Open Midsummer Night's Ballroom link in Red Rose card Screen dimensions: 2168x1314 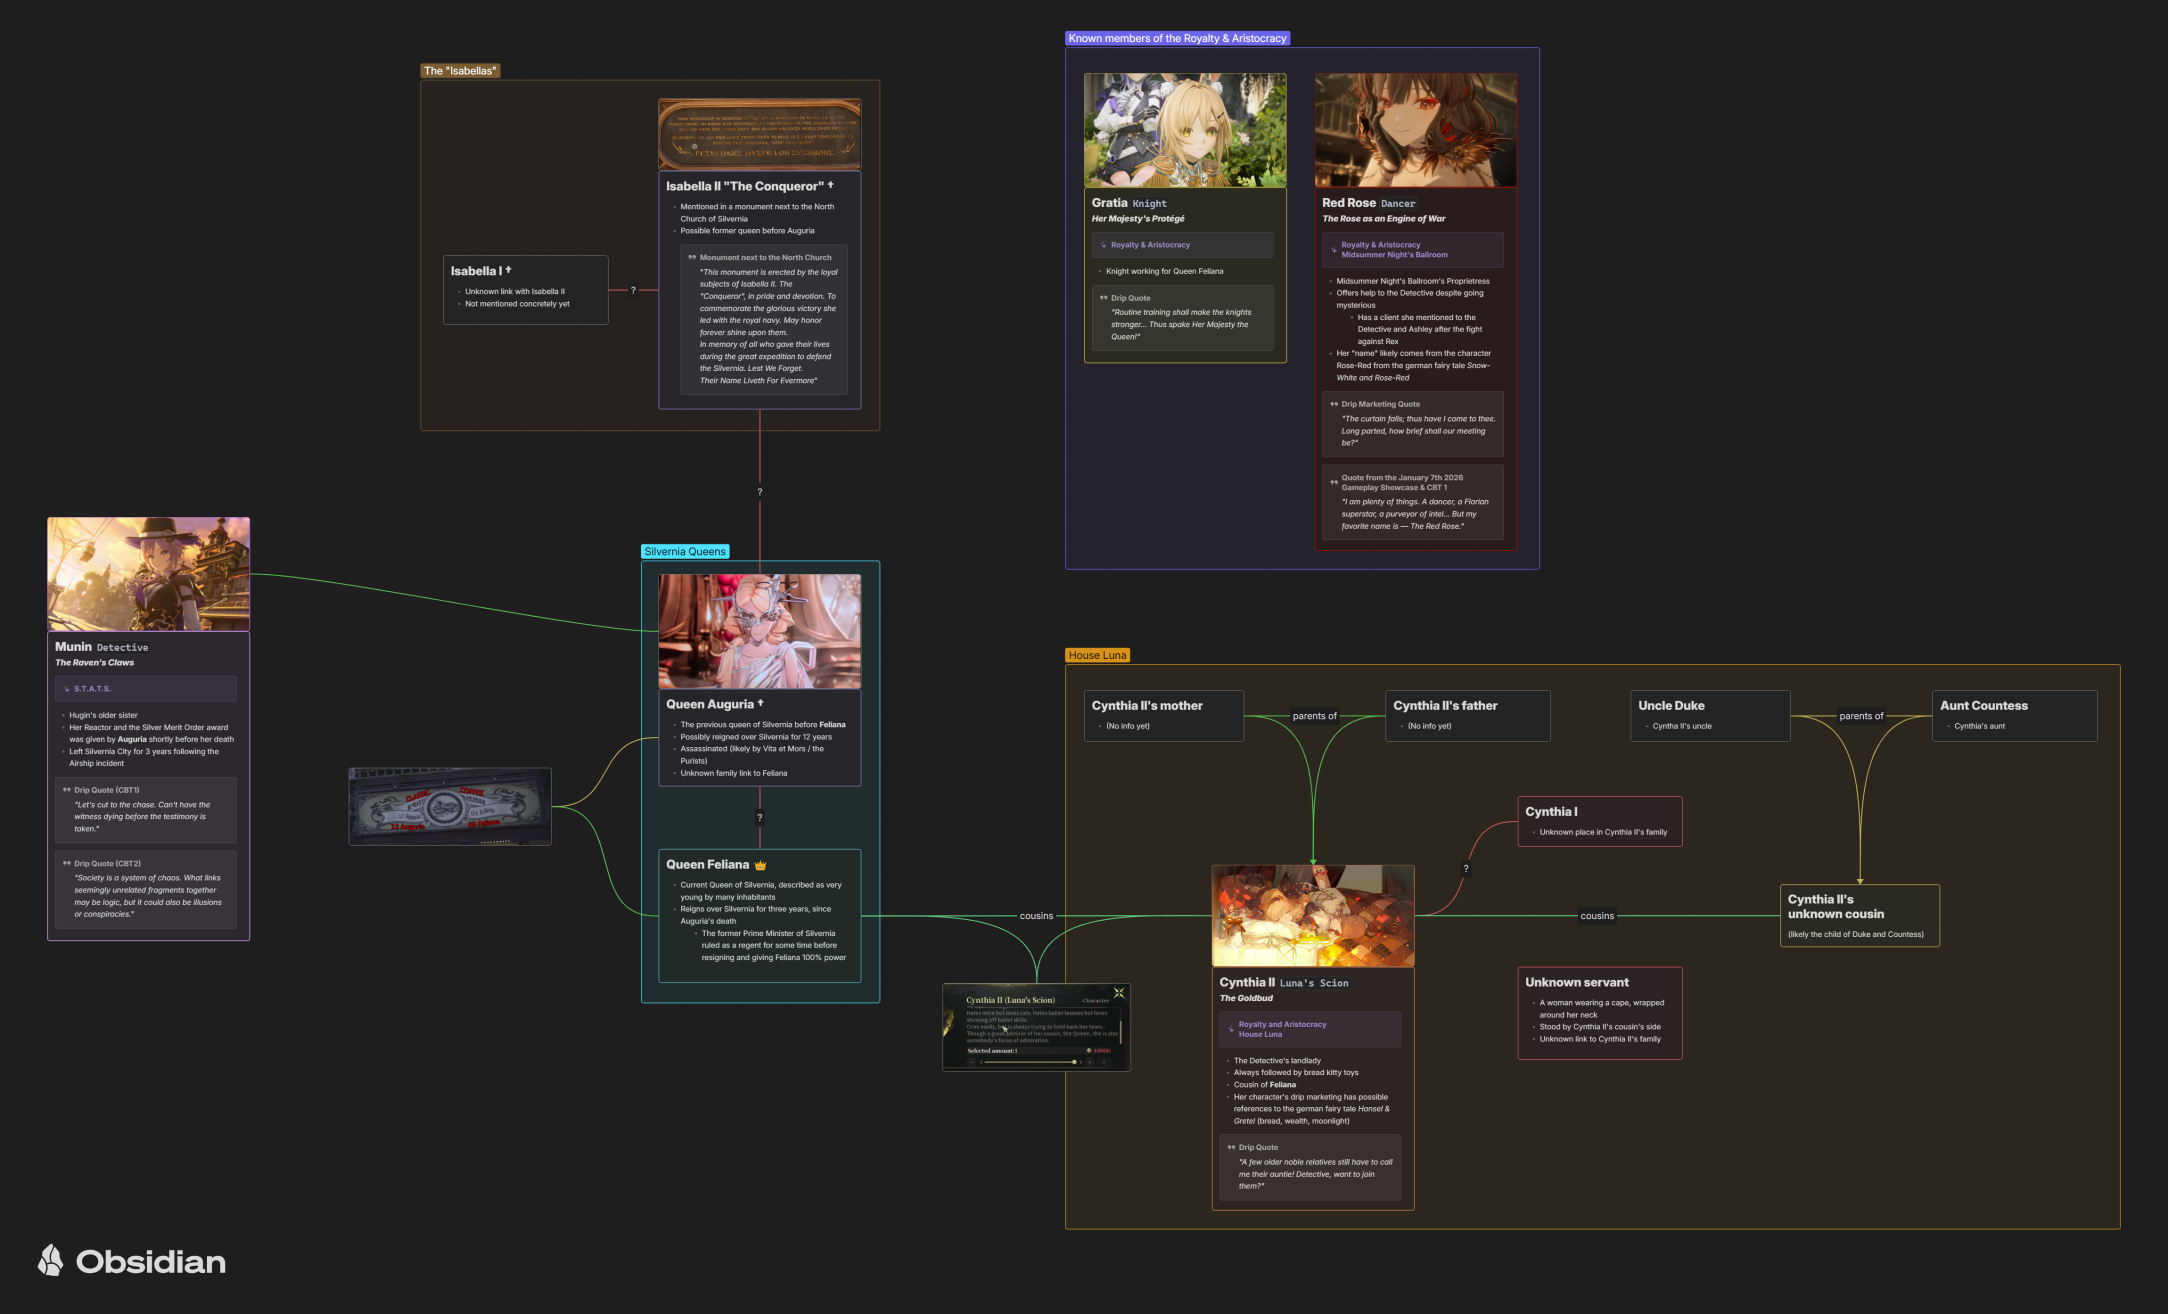(1394, 255)
